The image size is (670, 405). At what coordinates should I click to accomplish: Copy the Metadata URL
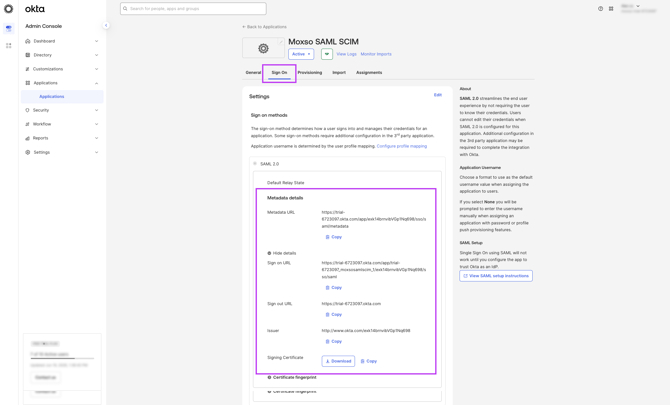click(334, 237)
